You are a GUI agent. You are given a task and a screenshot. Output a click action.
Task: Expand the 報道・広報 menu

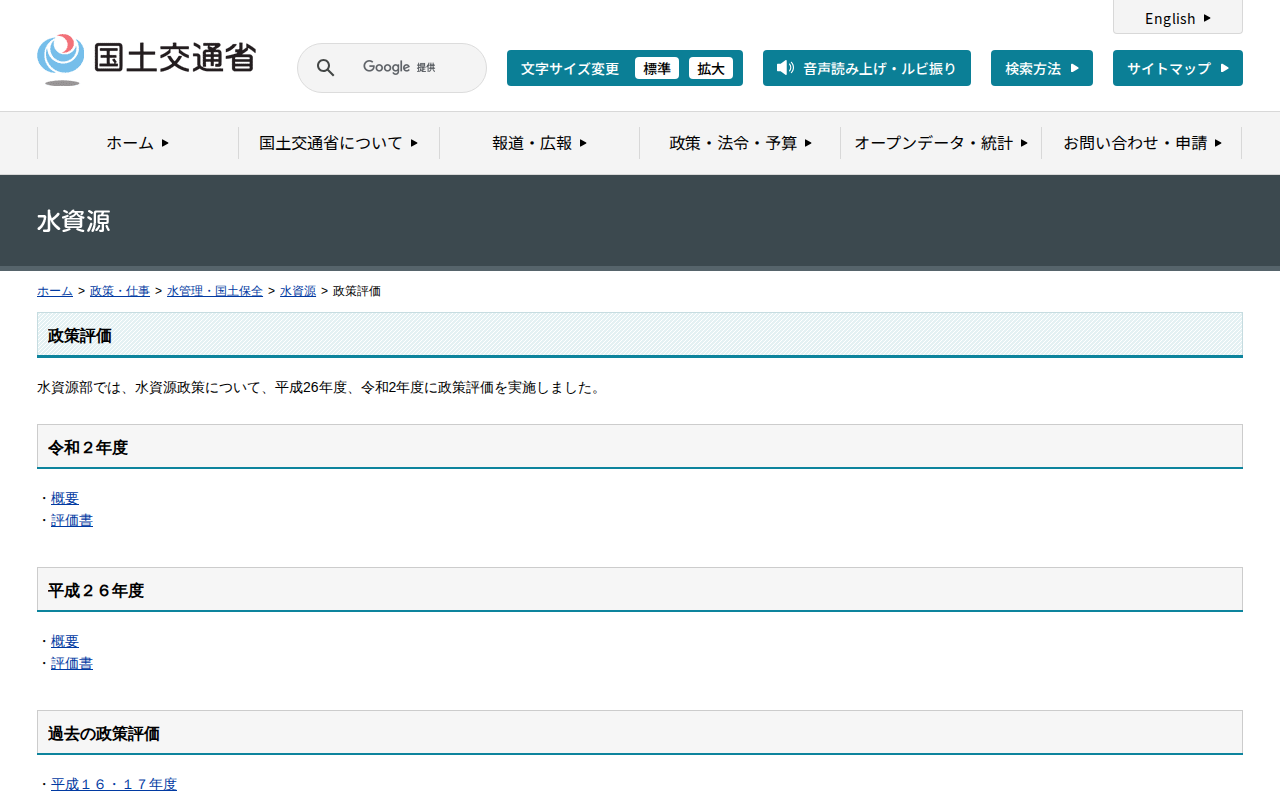(x=539, y=143)
